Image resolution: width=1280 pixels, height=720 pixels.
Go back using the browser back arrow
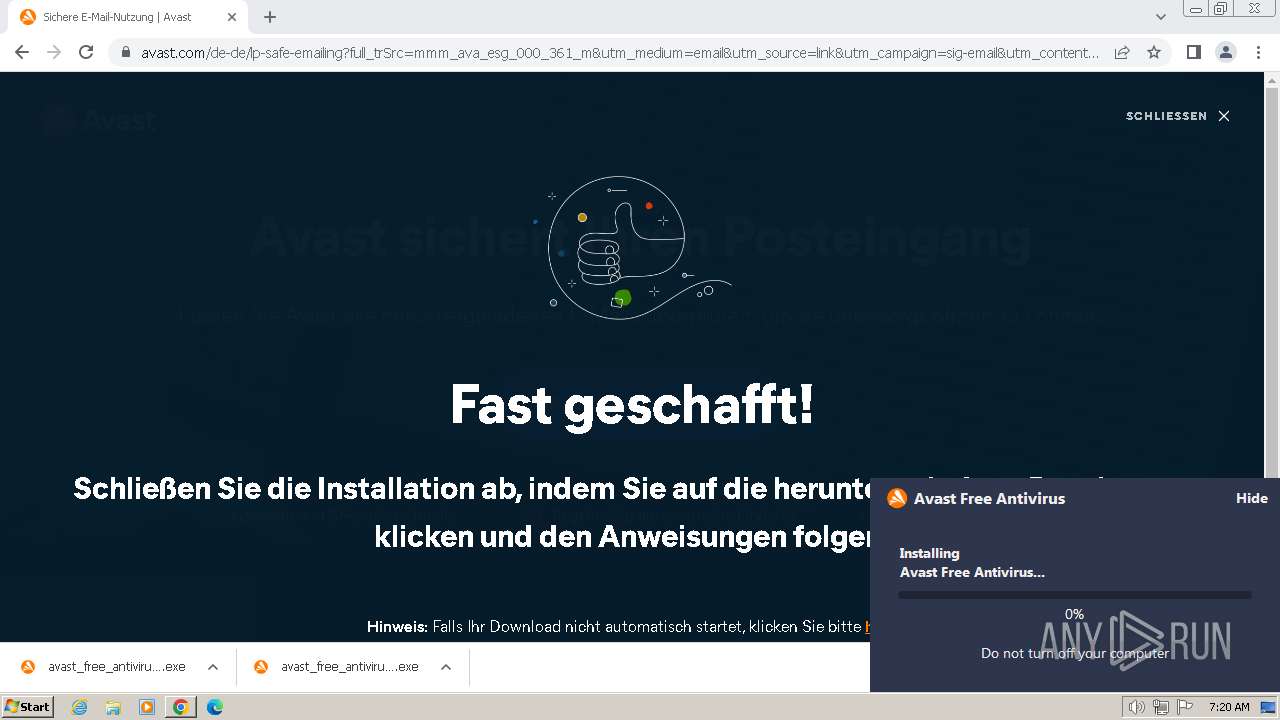22,52
